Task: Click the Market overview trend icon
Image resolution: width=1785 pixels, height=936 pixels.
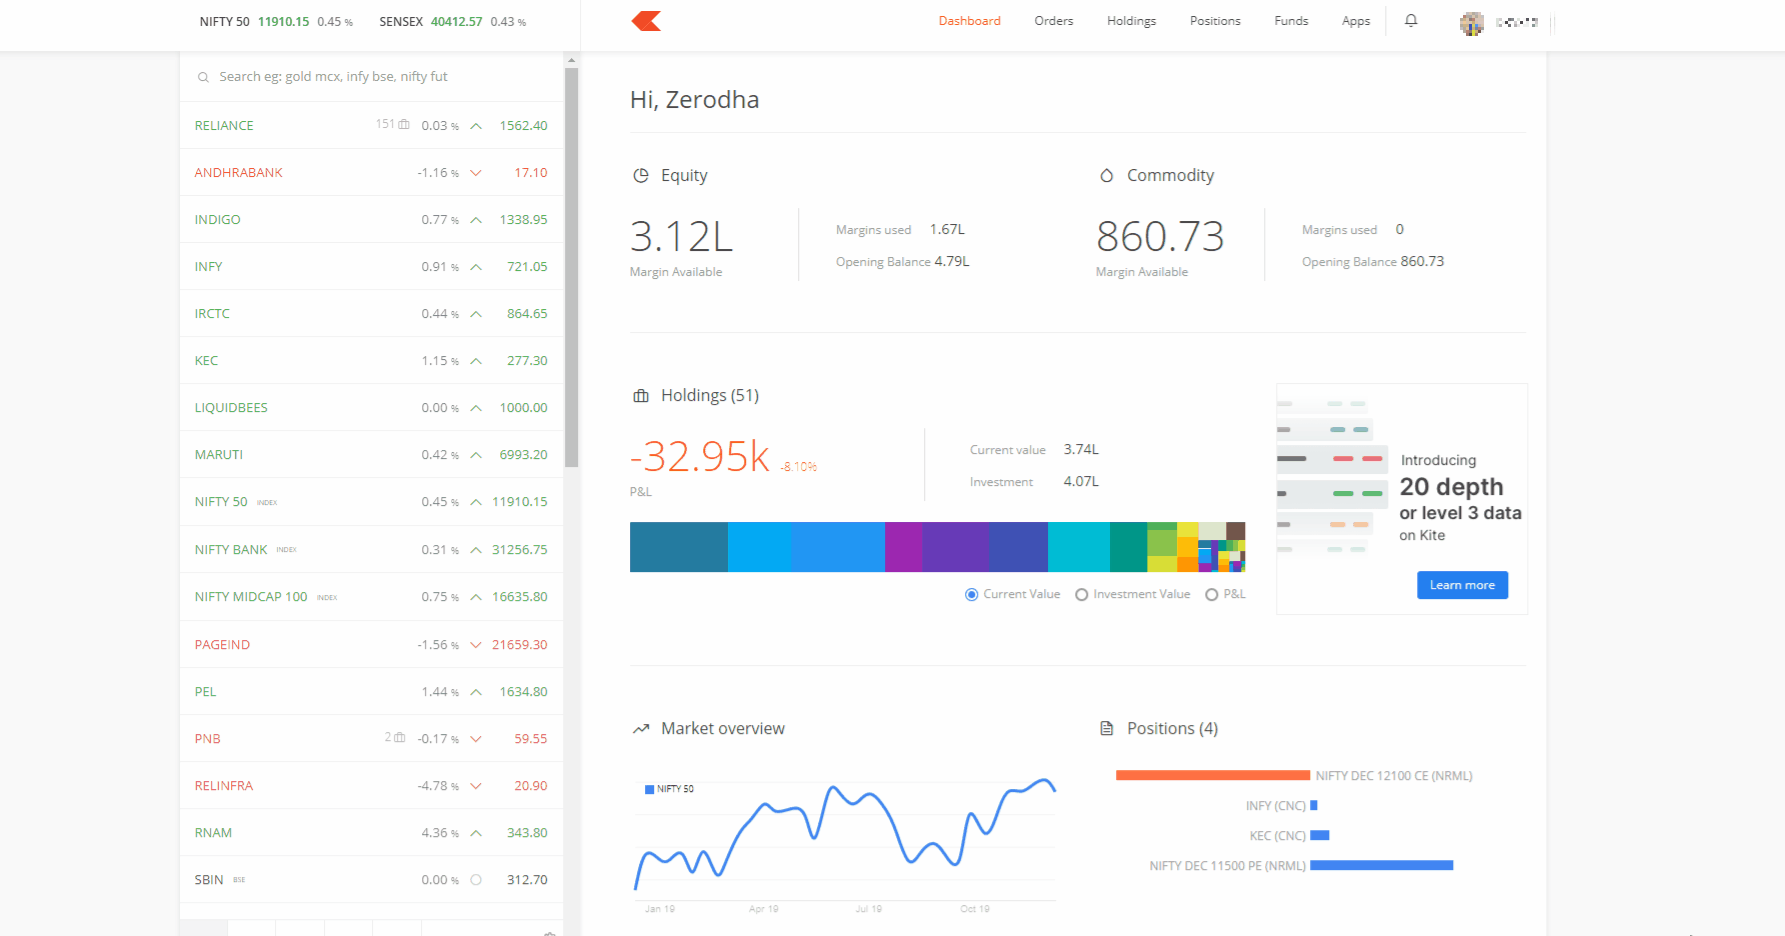Action: coord(641,729)
